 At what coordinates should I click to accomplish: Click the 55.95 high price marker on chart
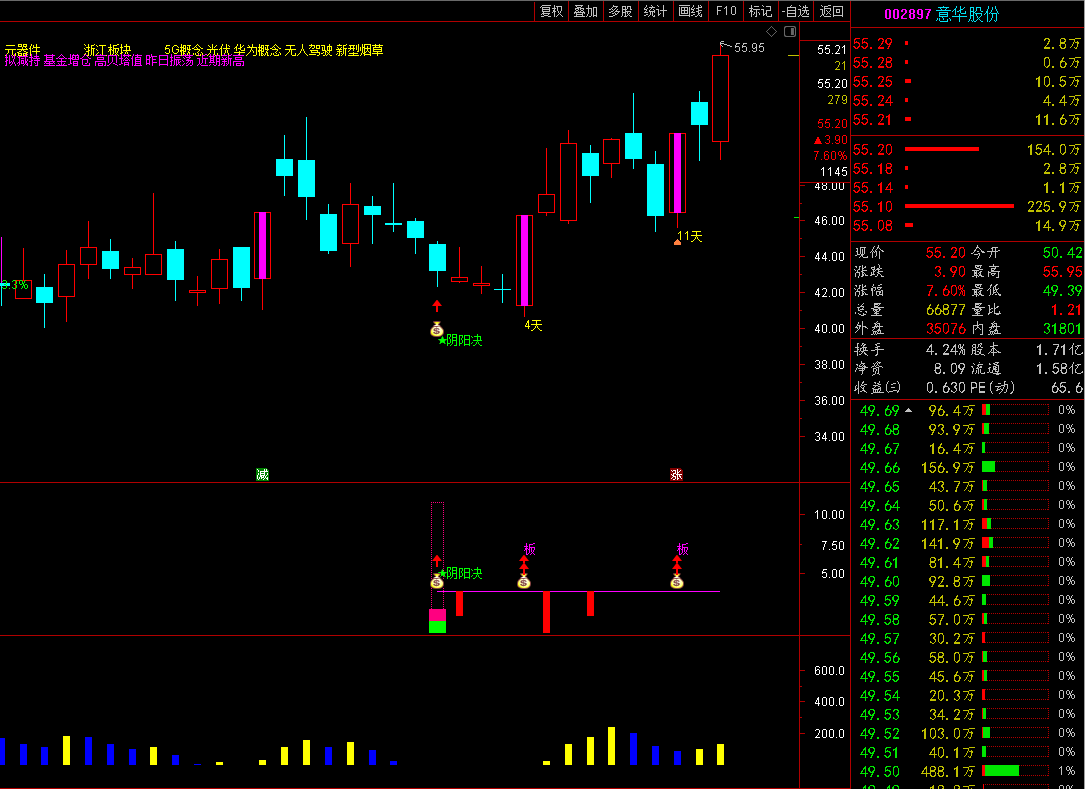pyautogui.click(x=749, y=48)
